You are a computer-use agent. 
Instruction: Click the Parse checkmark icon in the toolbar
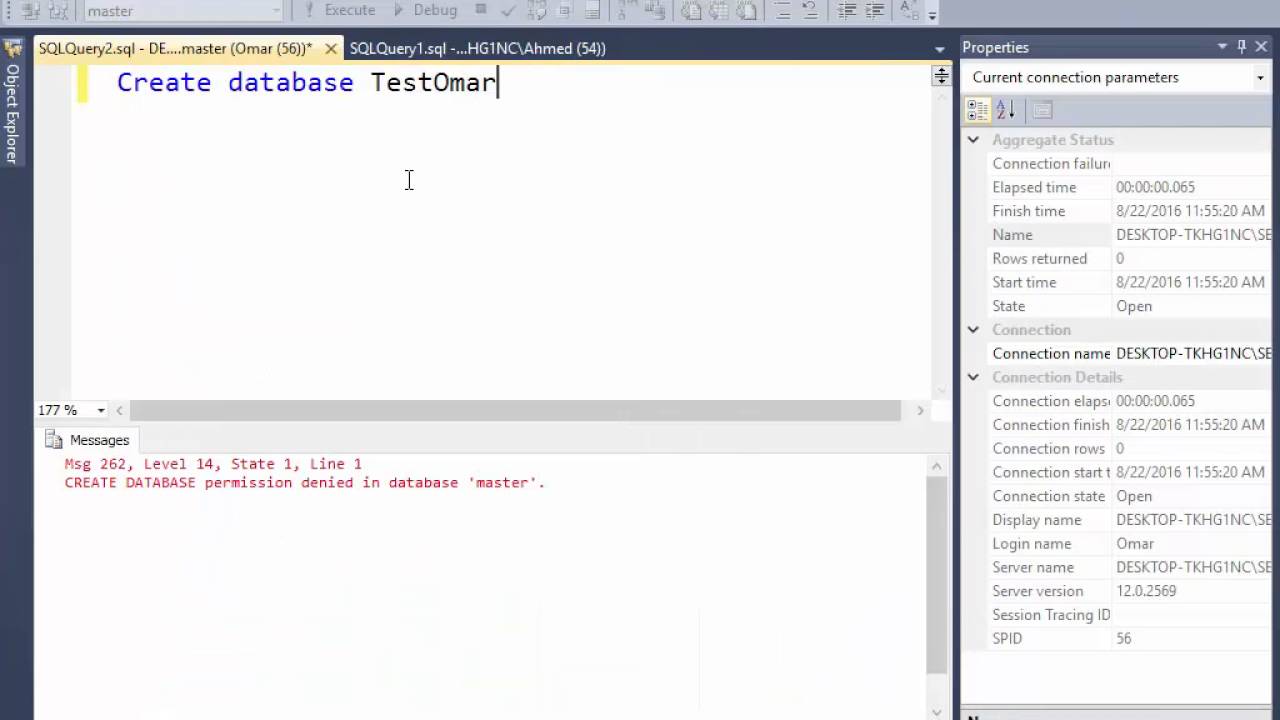click(508, 10)
